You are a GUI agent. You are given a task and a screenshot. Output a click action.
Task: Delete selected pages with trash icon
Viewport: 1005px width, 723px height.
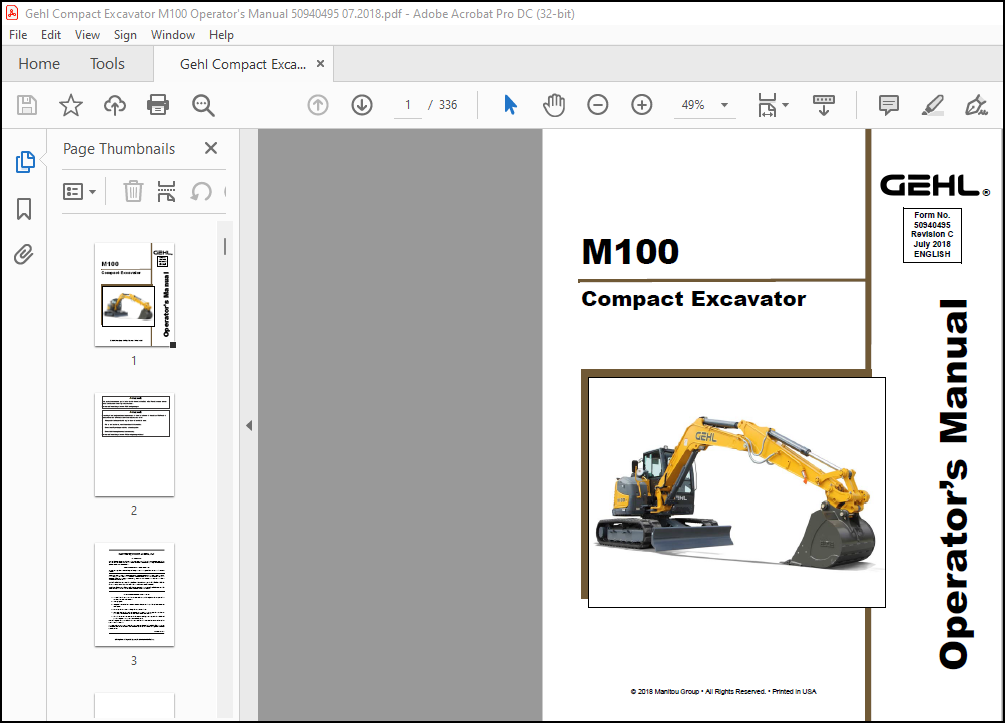133,191
